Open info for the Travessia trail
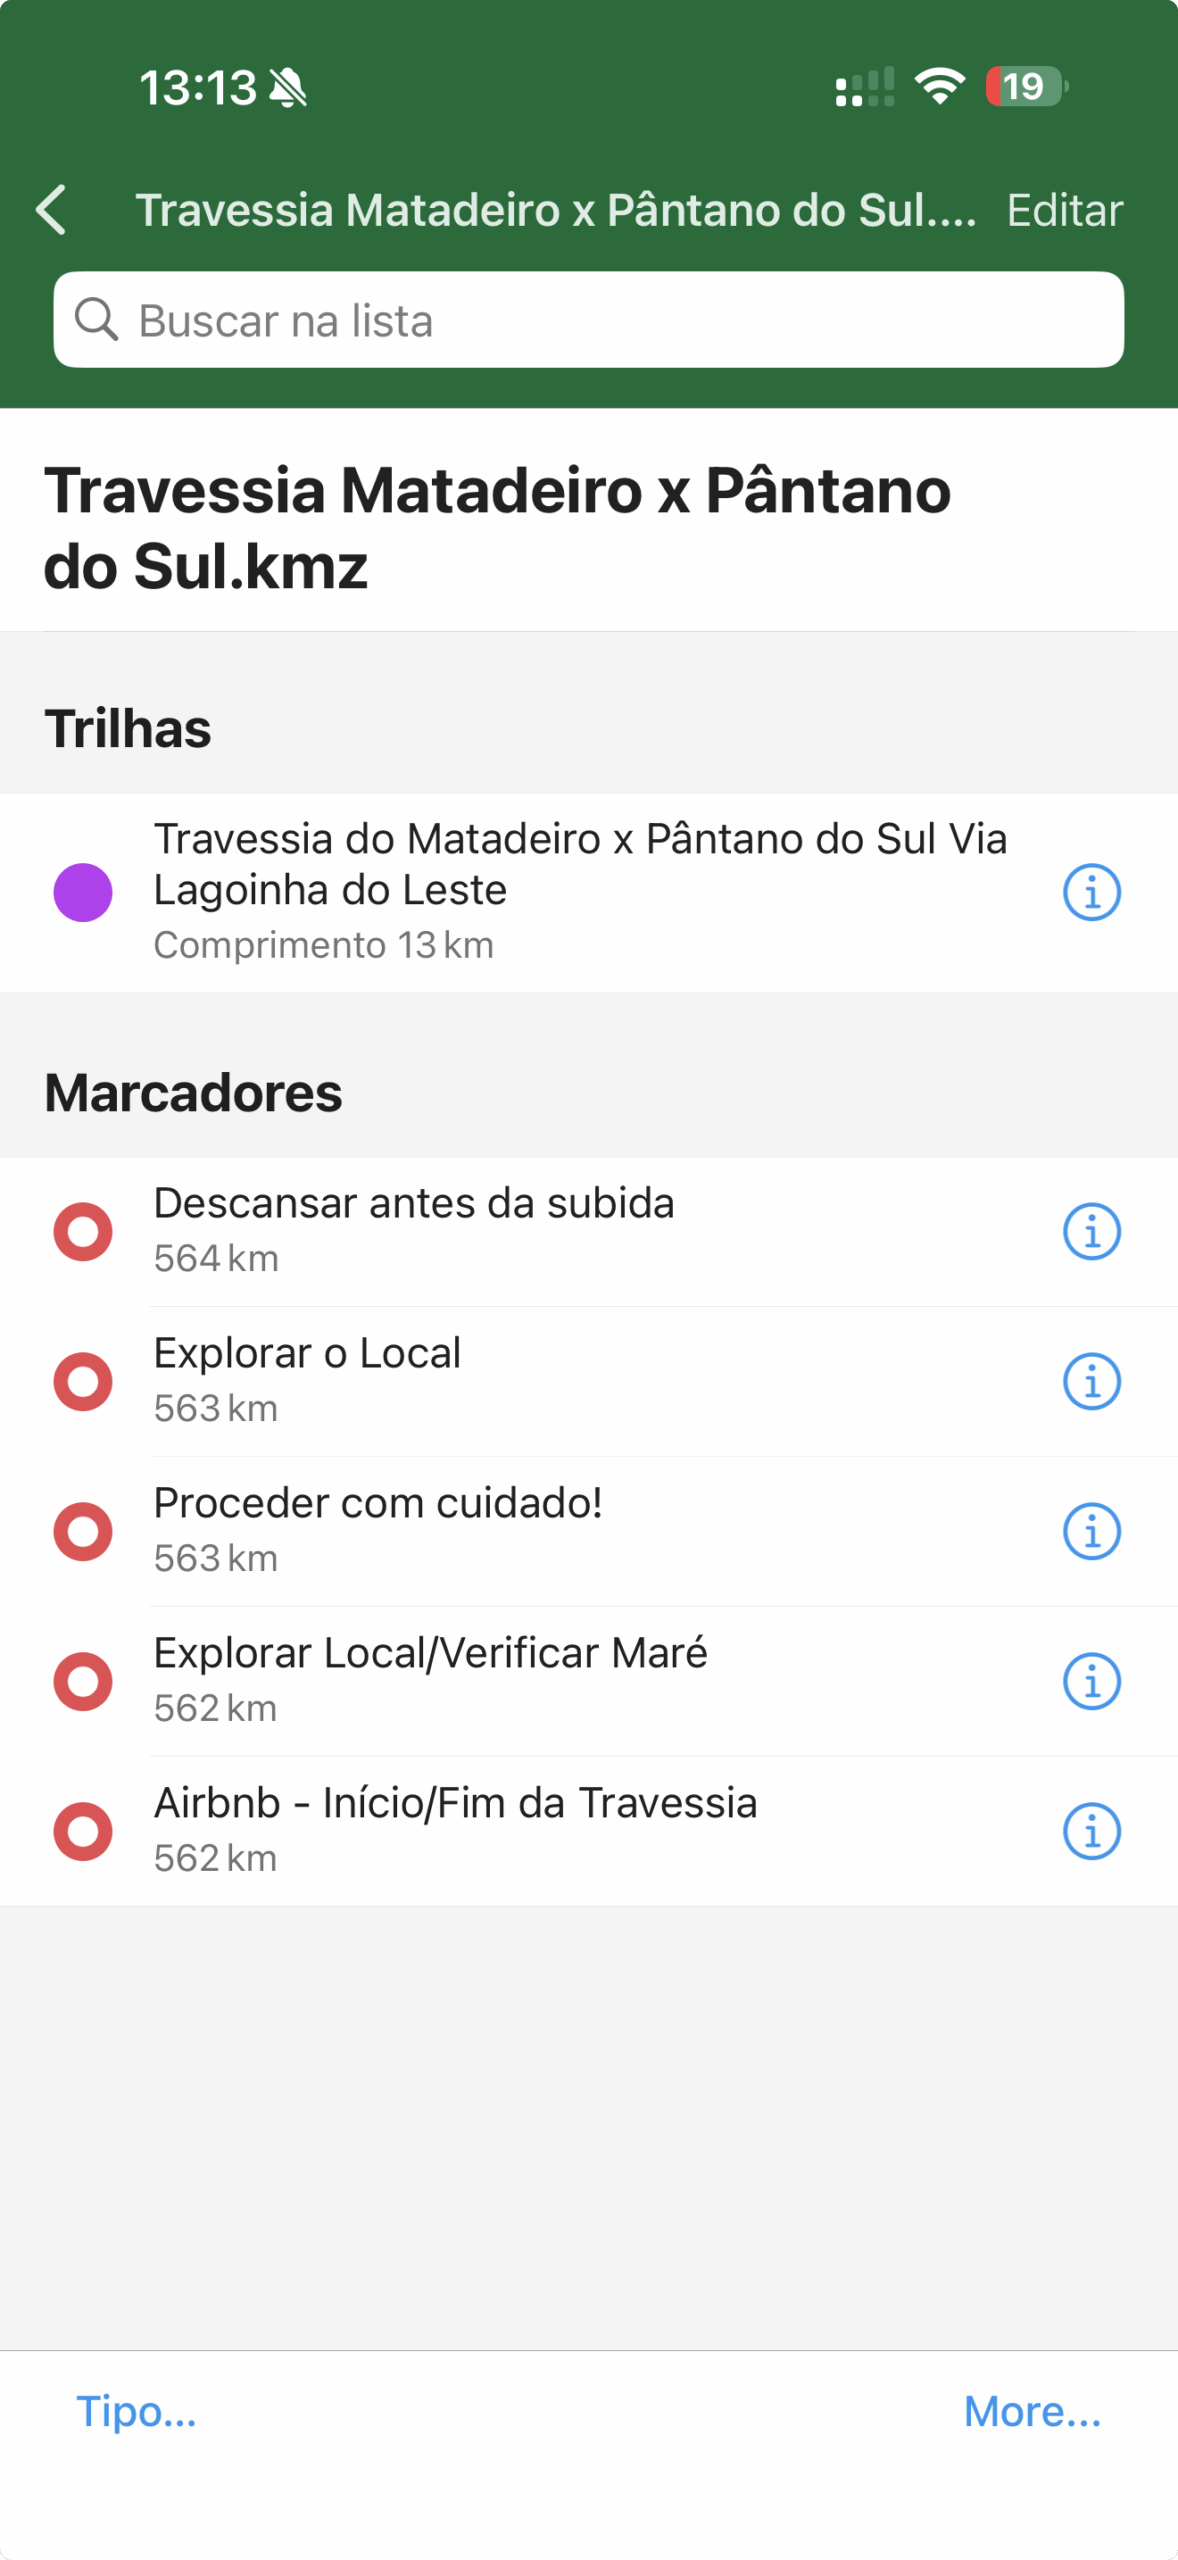 pyautogui.click(x=1091, y=892)
